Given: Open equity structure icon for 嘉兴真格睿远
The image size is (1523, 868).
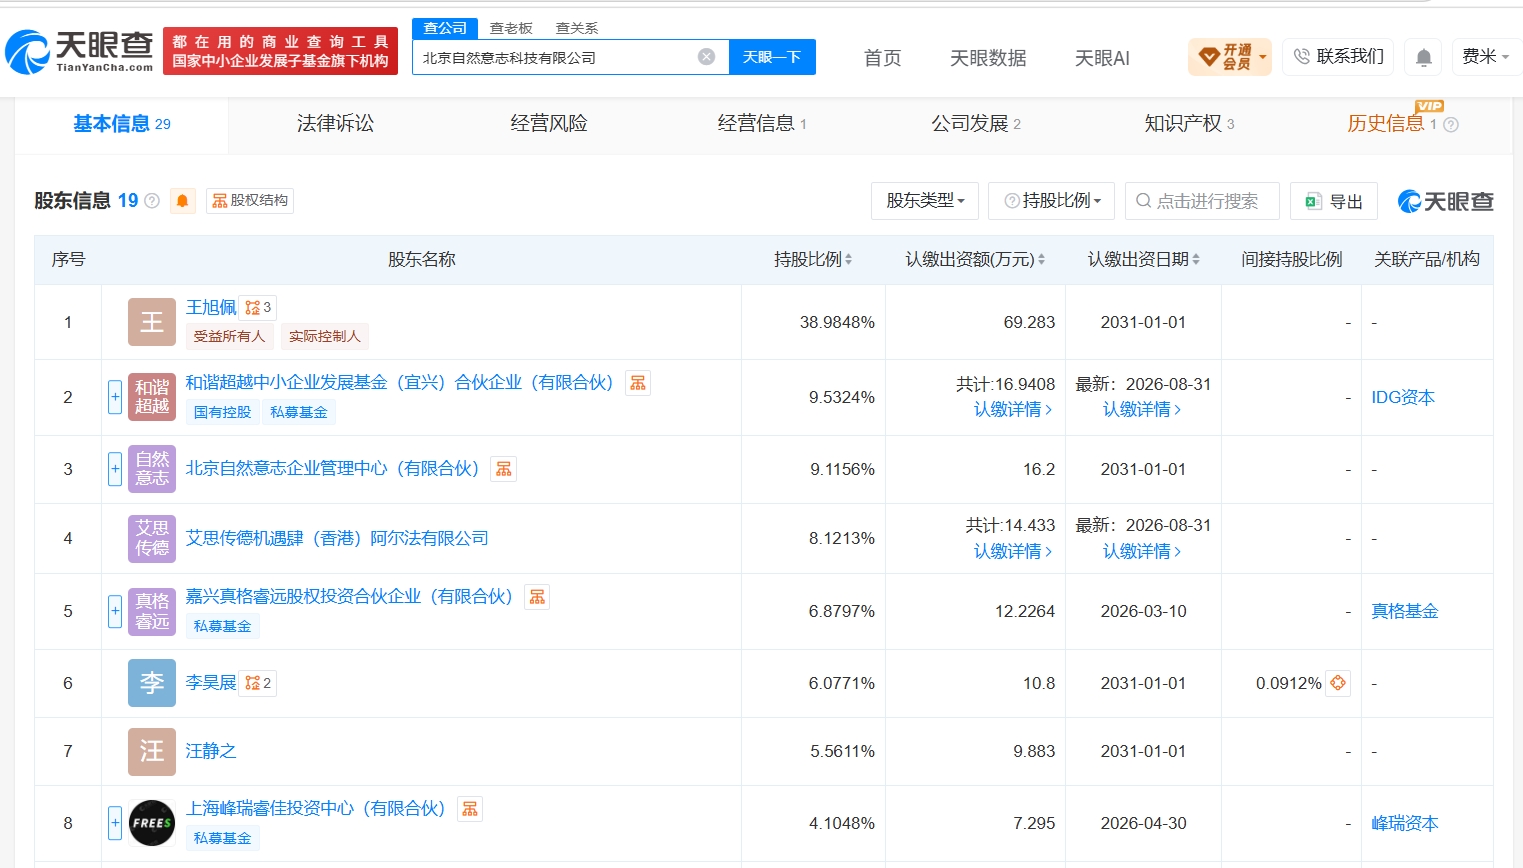Looking at the screenshot, I should pyautogui.click(x=537, y=597).
